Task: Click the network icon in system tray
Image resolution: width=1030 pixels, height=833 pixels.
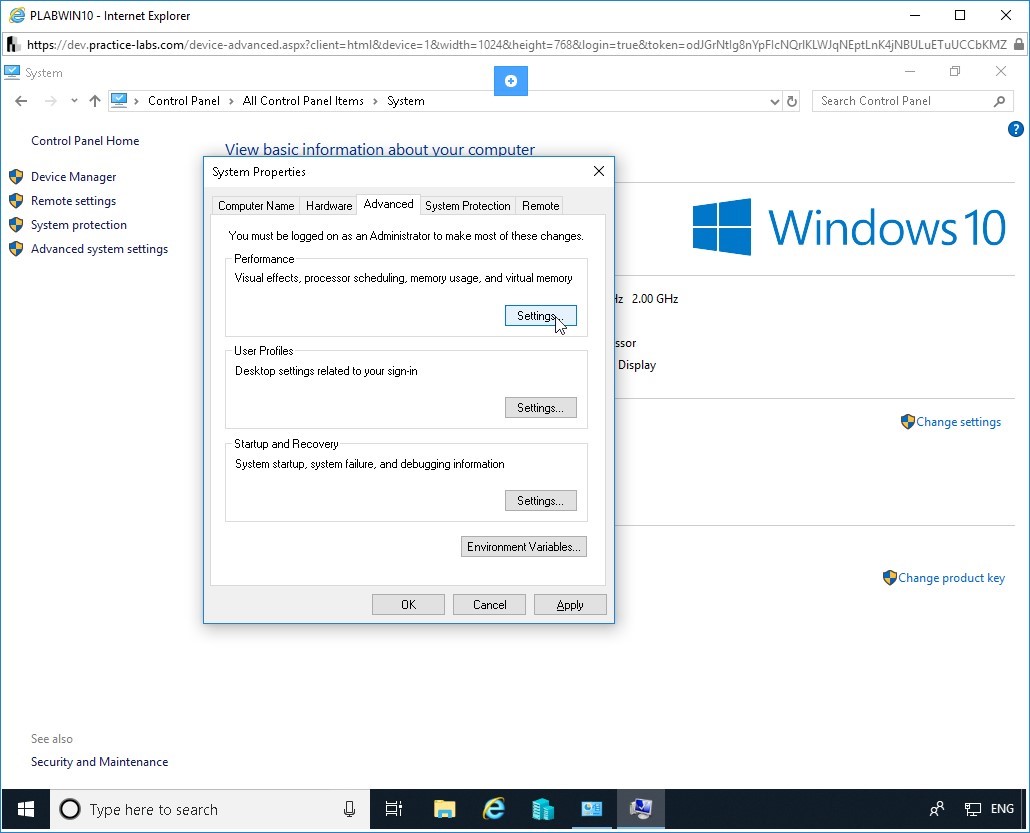Action: click(x=972, y=809)
